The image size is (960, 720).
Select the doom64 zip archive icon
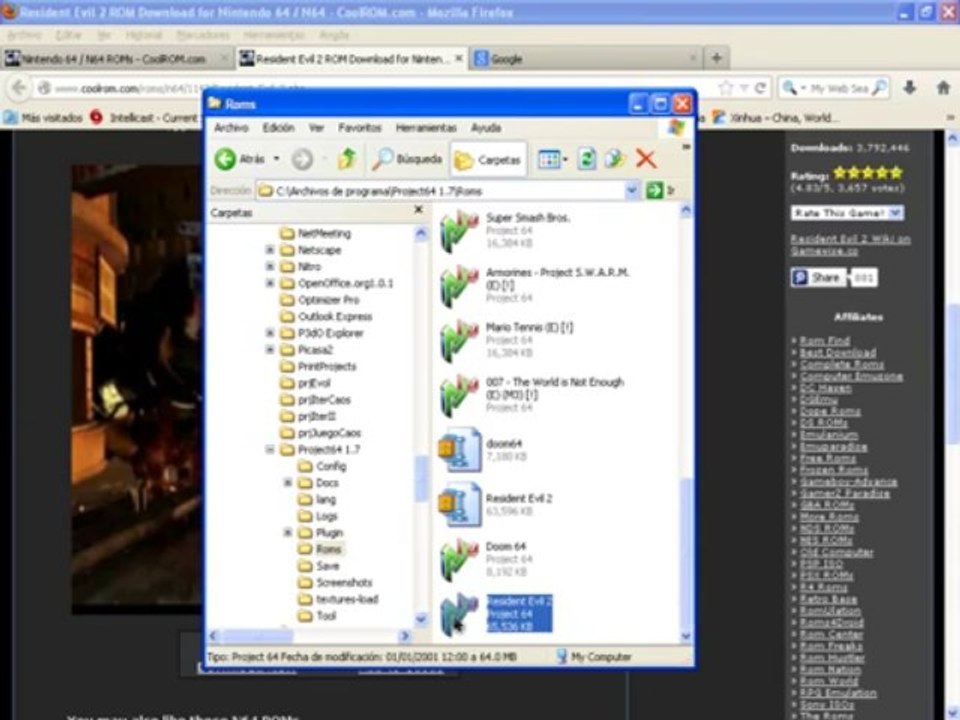459,450
